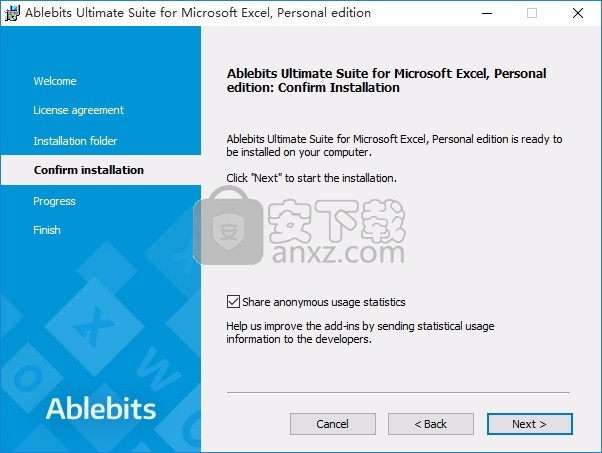
Task: Select the Confirm installation step
Action: tap(88, 170)
